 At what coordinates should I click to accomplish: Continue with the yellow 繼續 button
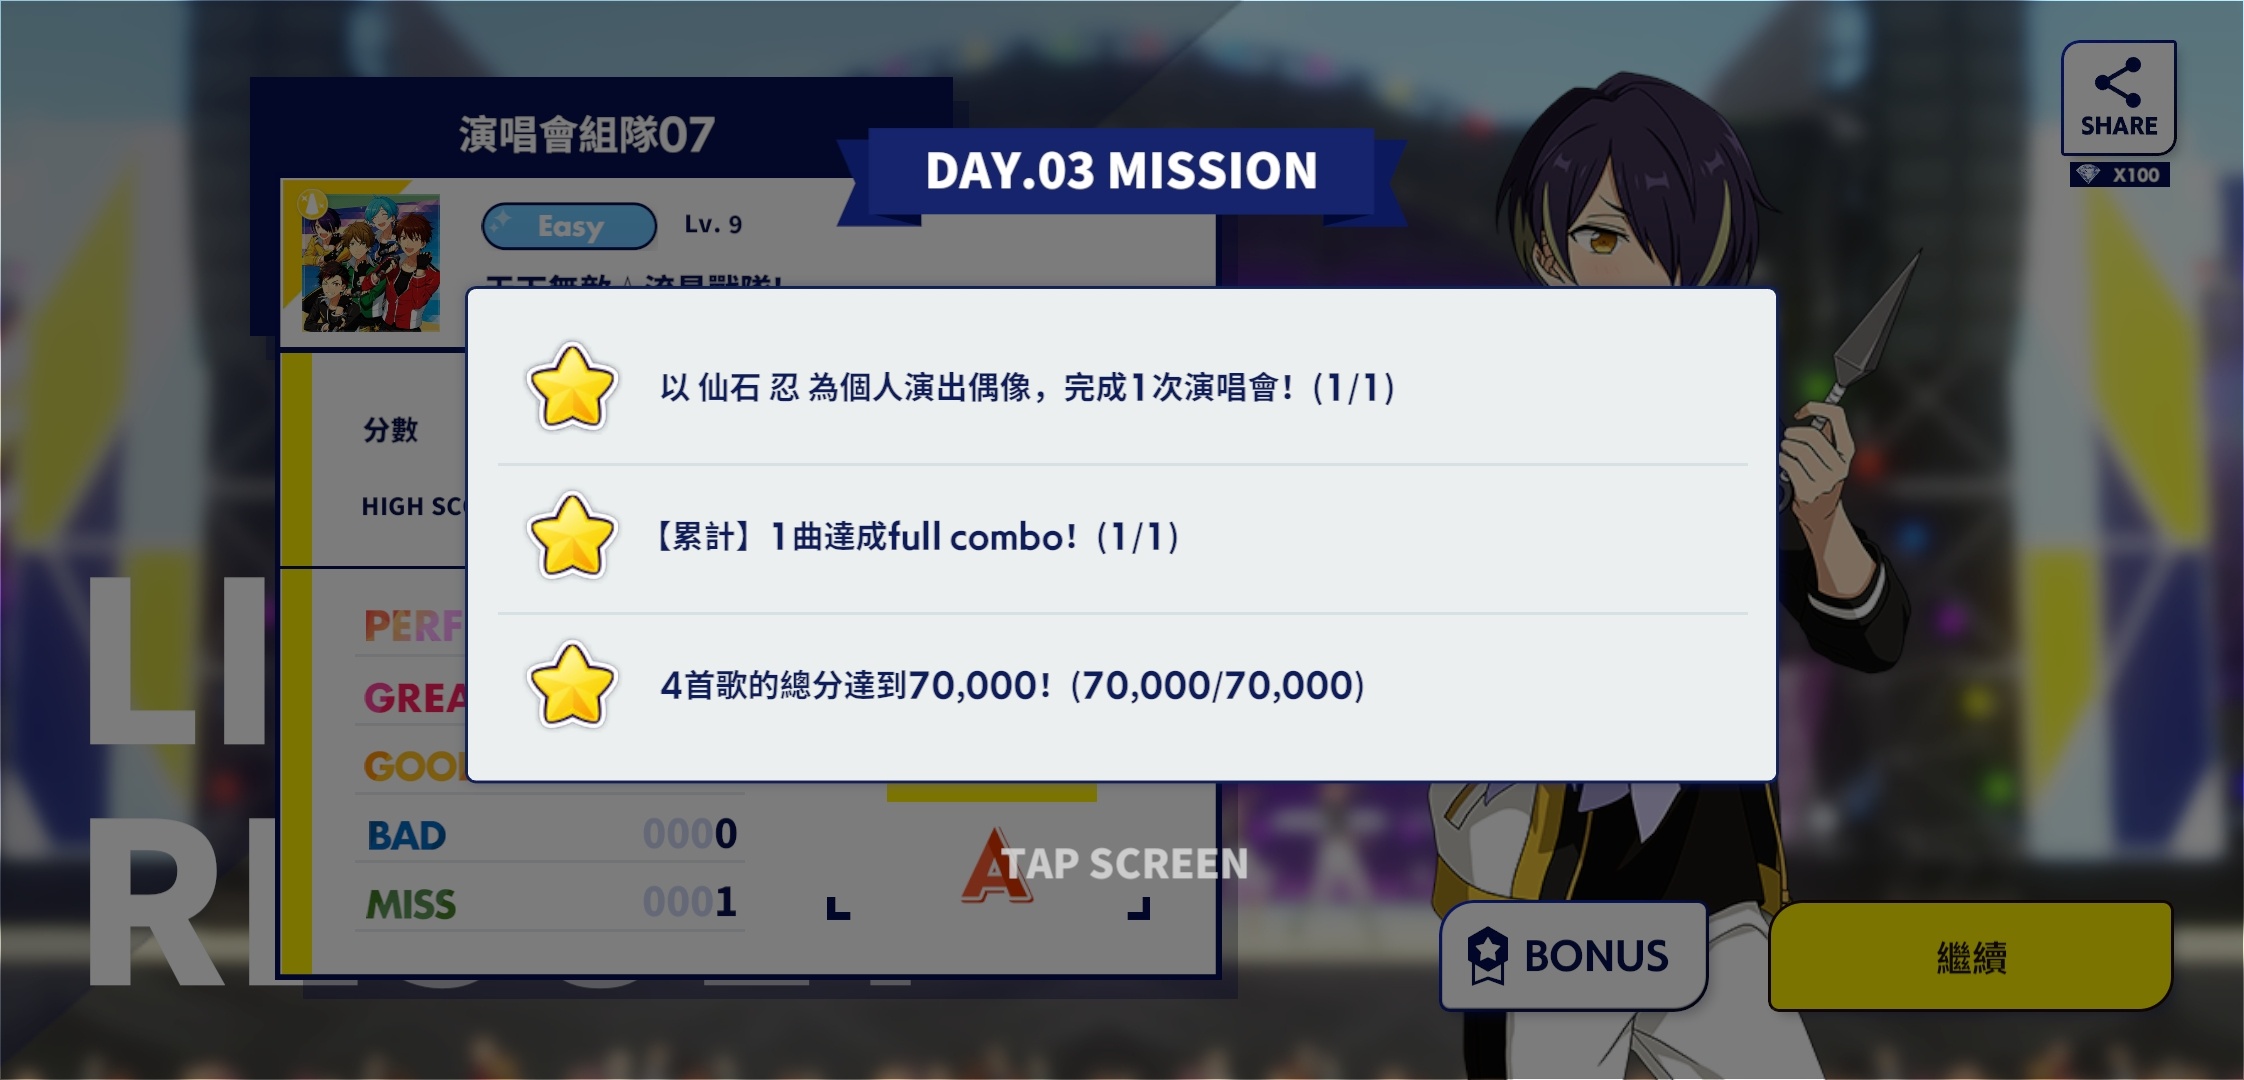[1970, 957]
